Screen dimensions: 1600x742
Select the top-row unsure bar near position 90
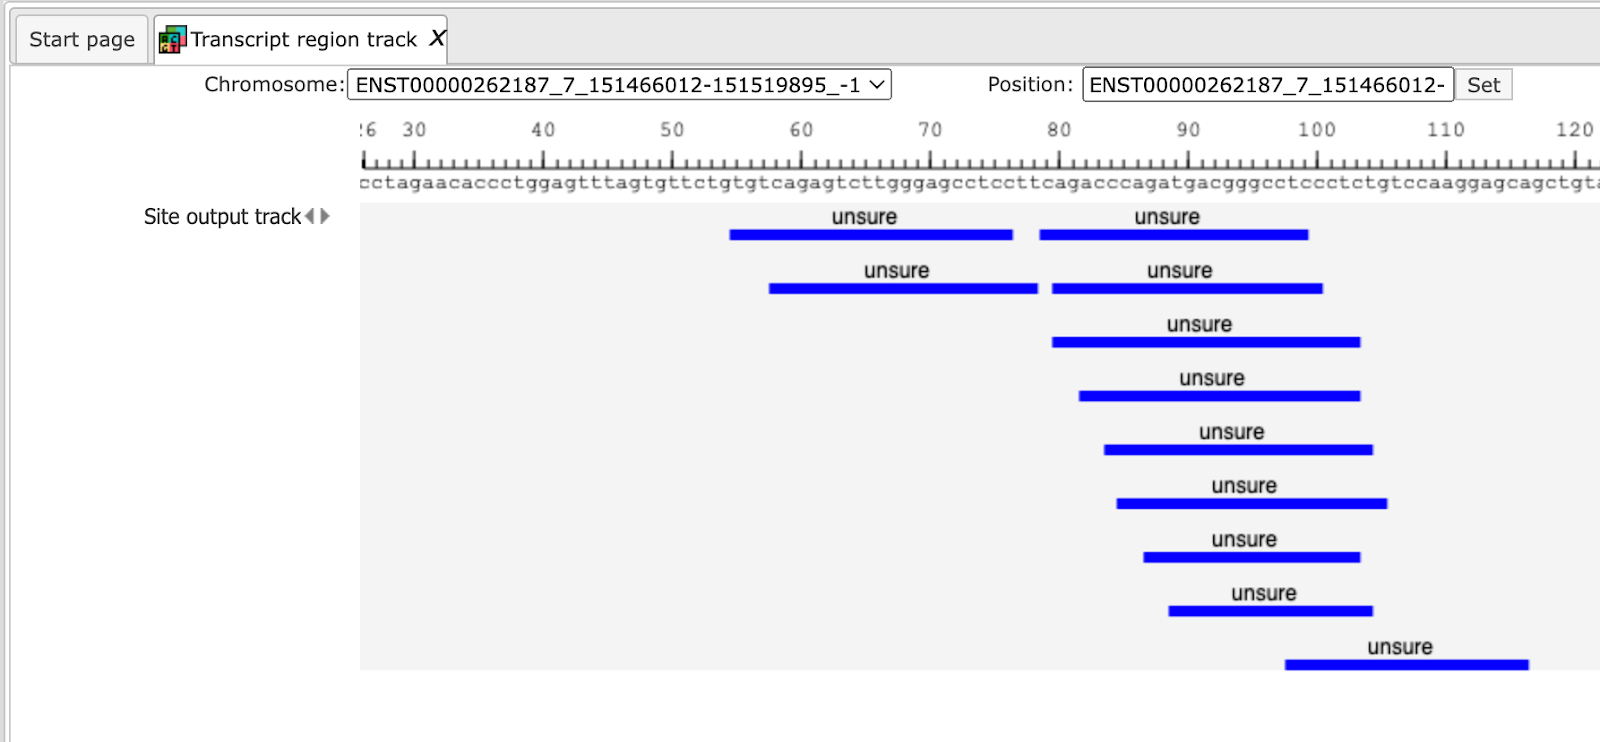[1174, 235]
